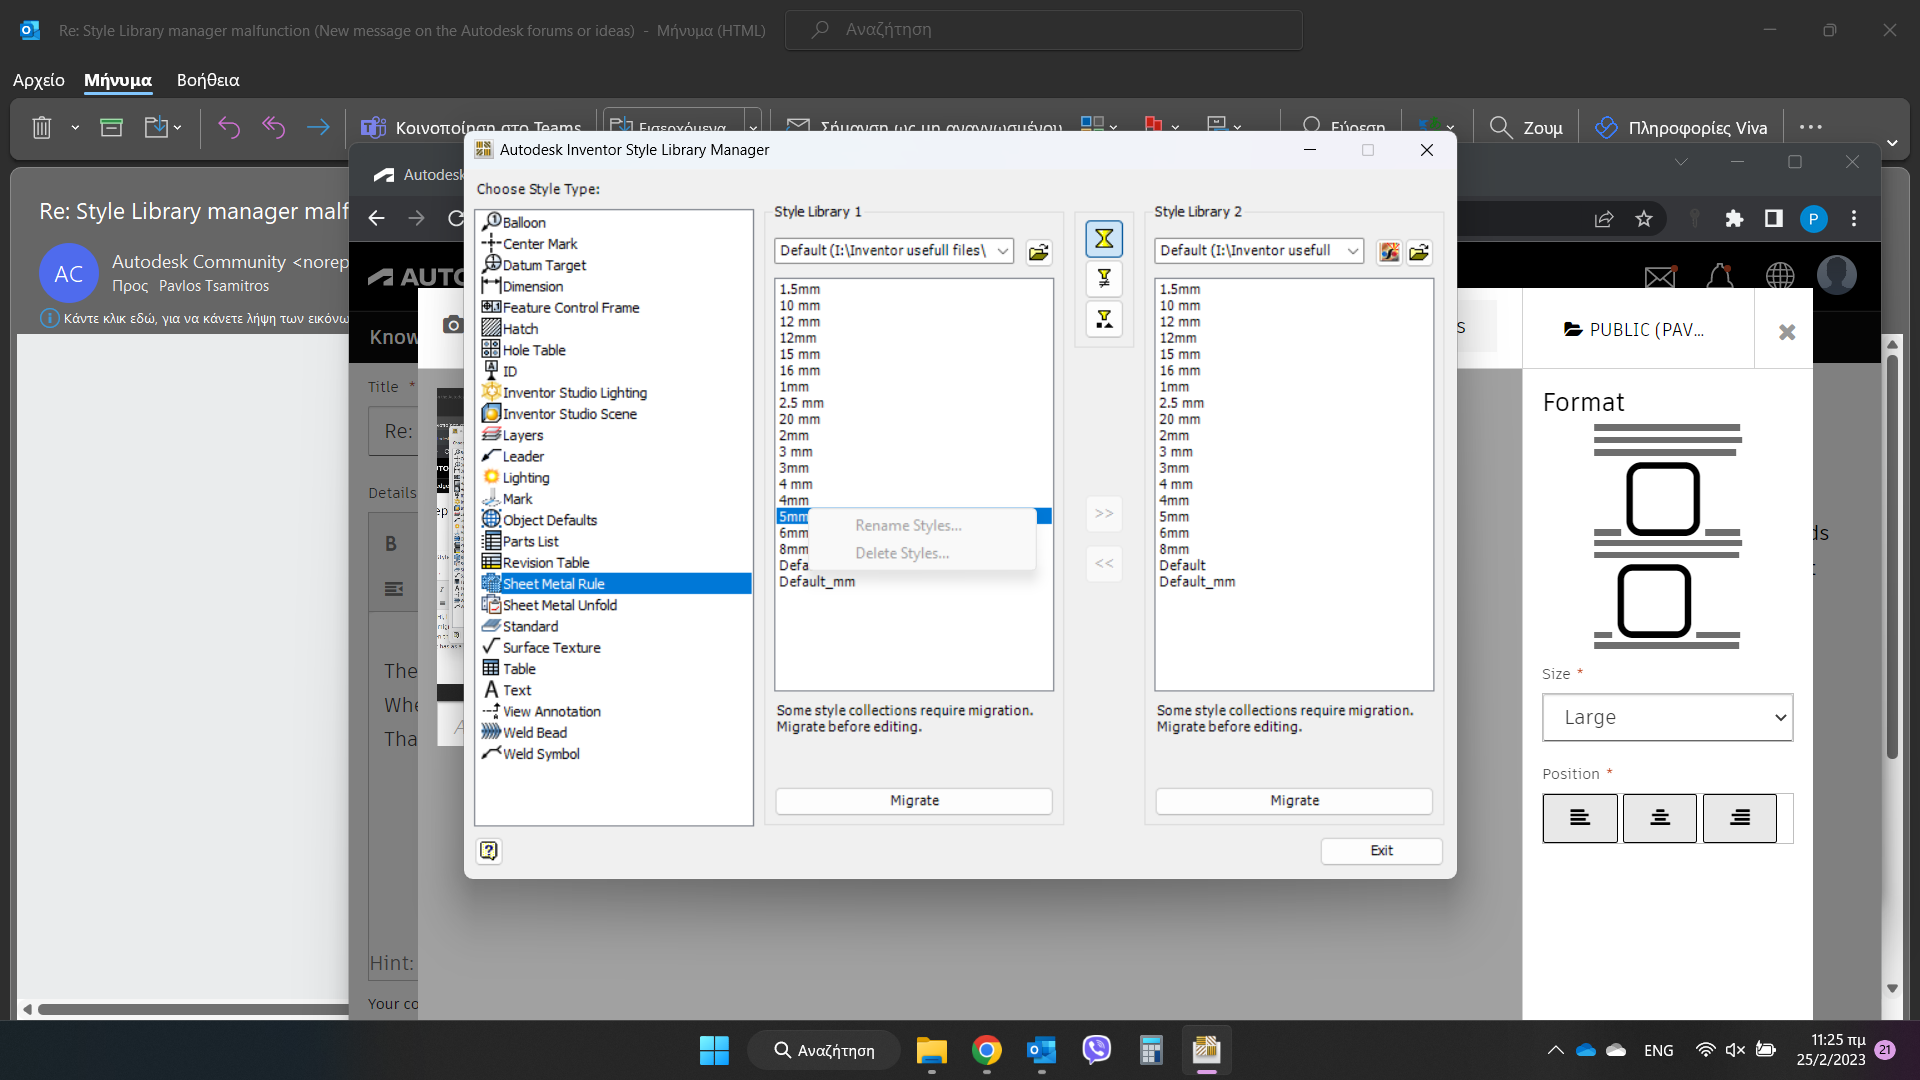Open the Style Library 2 path dropdown
This screenshot has height=1080, width=1920.
click(x=1354, y=251)
